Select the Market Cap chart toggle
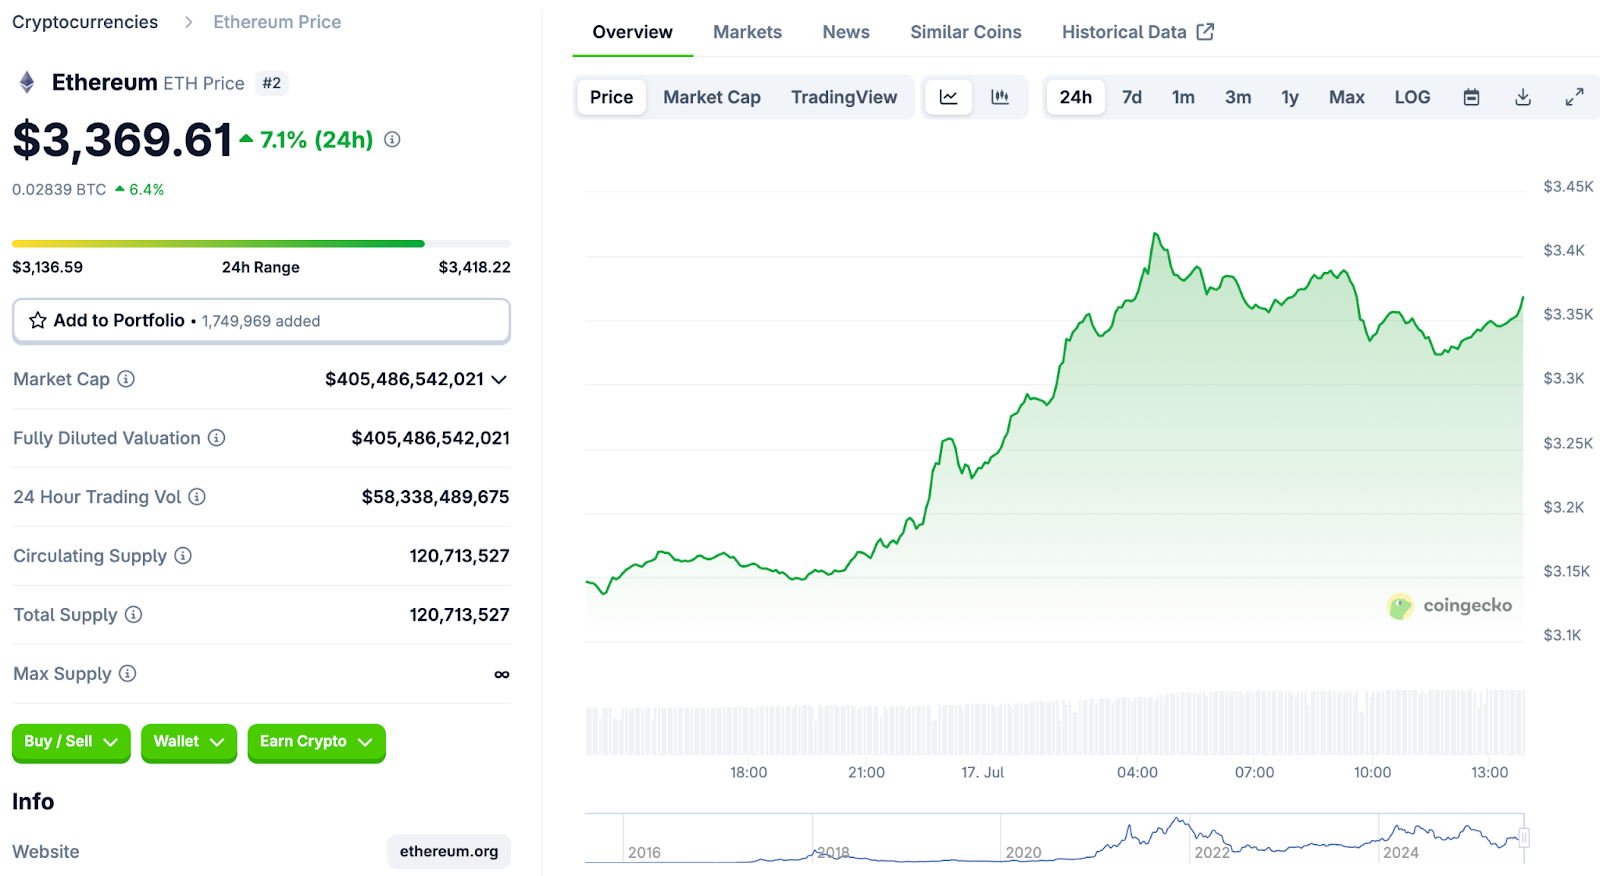 pyautogui.click(x=712, y=97)
